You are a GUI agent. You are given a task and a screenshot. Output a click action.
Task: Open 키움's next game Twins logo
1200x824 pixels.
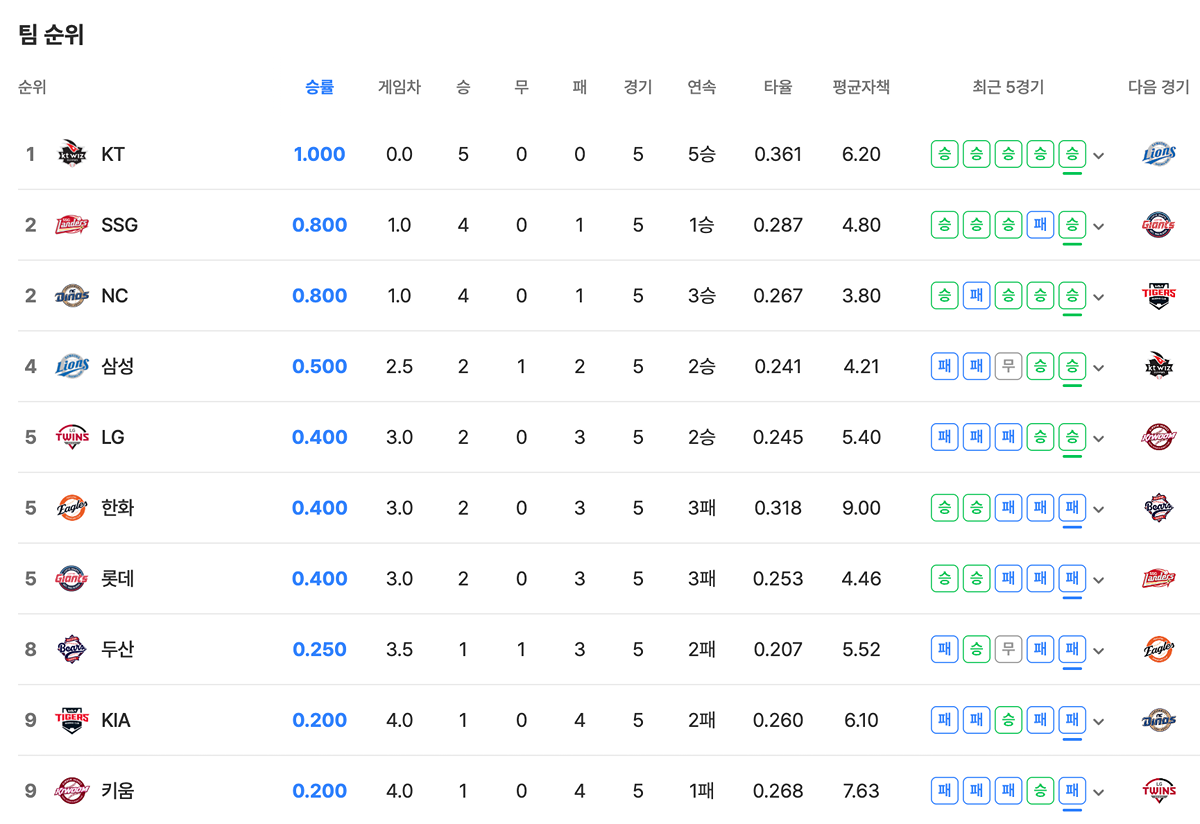[1158, 791]
